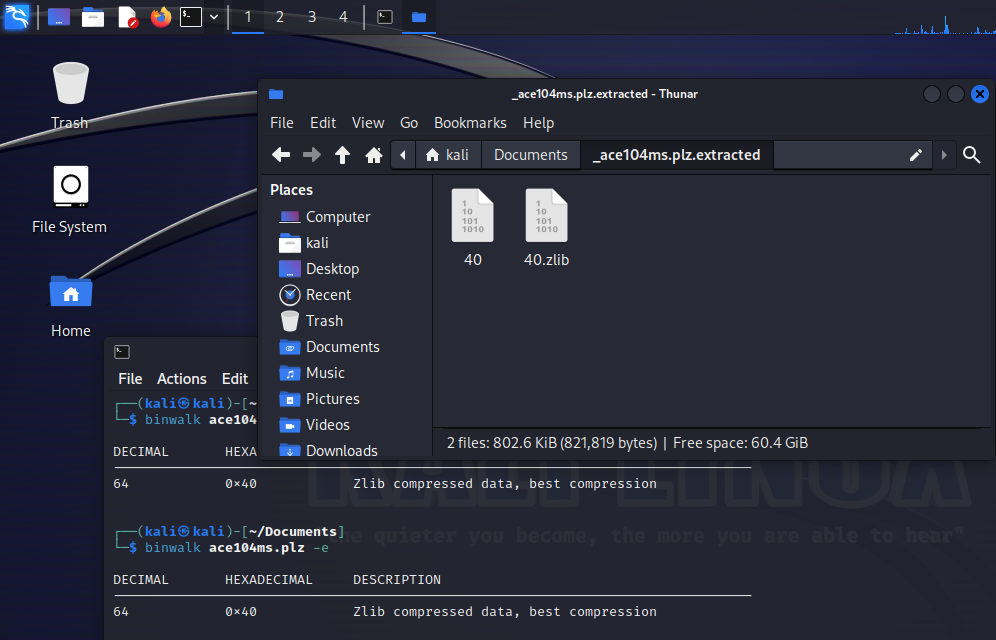Switch to workspace 4
This screenshot has width=996, height=640.
coord(344,17)
